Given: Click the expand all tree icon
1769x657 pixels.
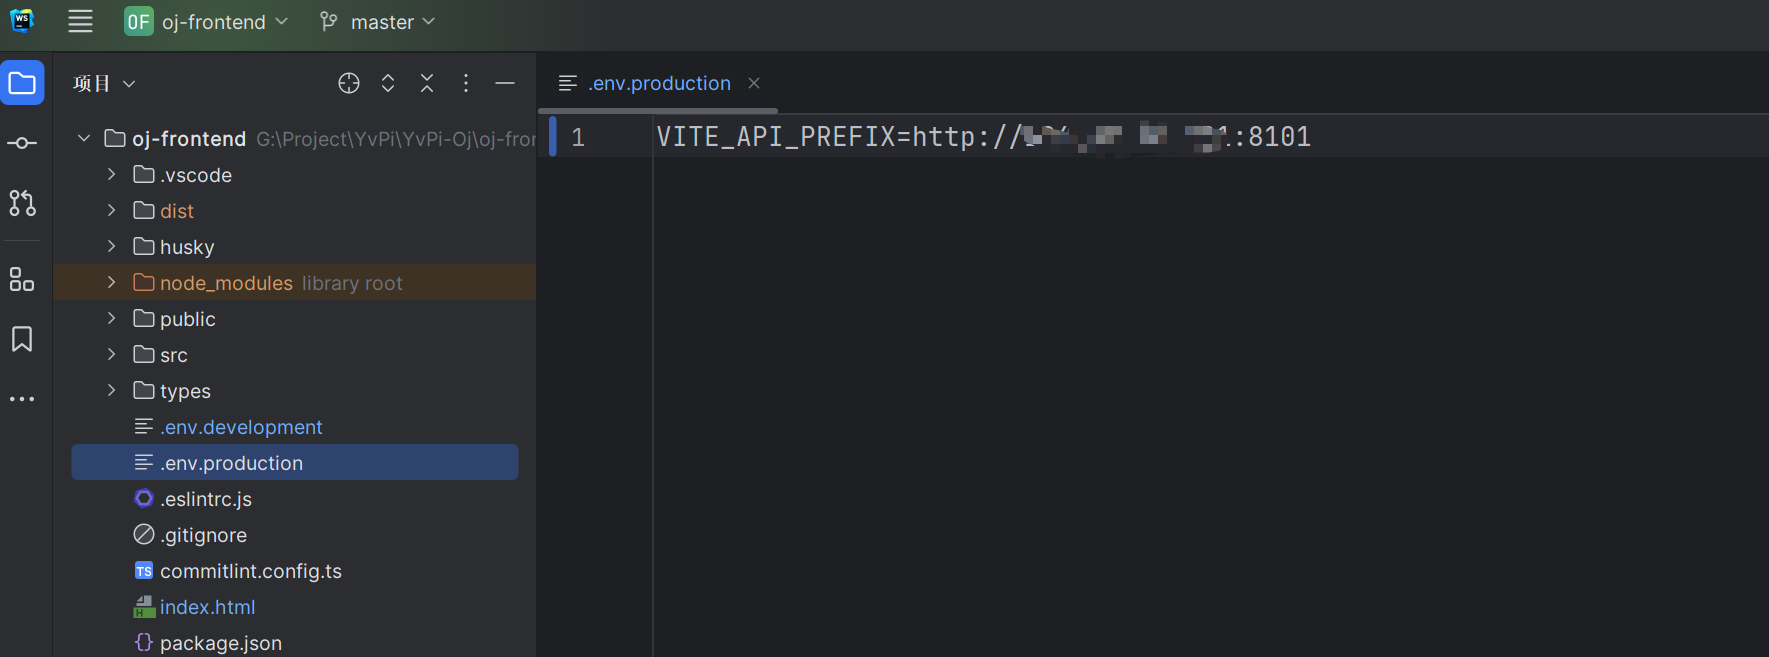Looking at the screenshot, I should [388, 83].
